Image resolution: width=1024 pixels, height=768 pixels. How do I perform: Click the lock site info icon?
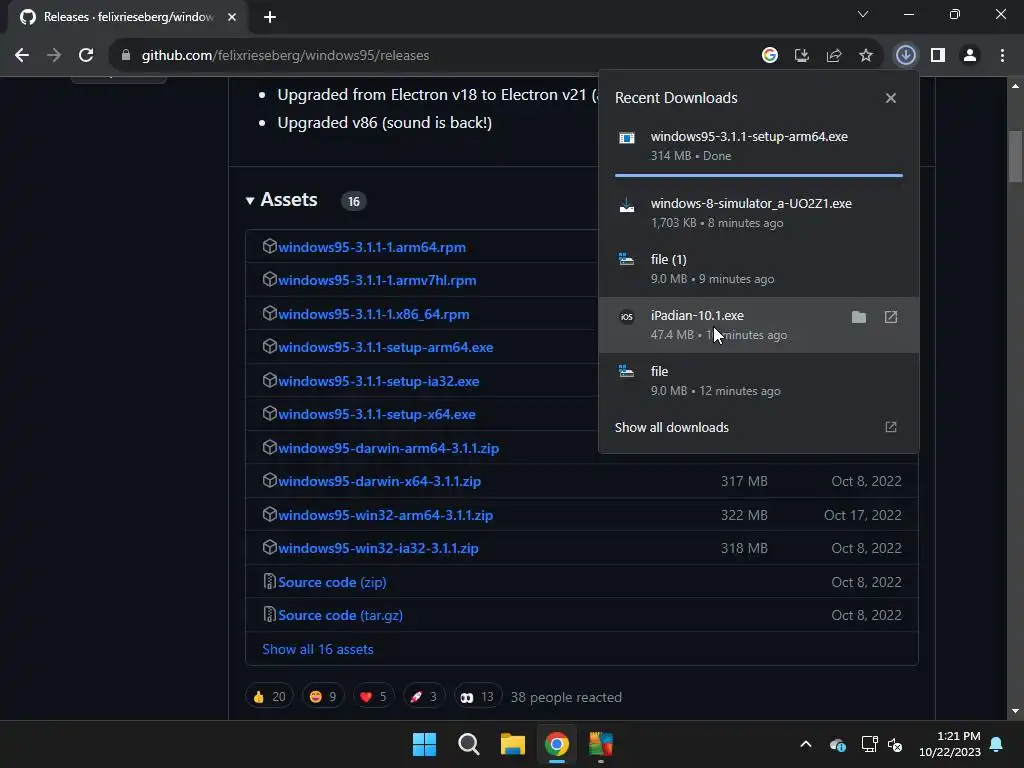126,55
